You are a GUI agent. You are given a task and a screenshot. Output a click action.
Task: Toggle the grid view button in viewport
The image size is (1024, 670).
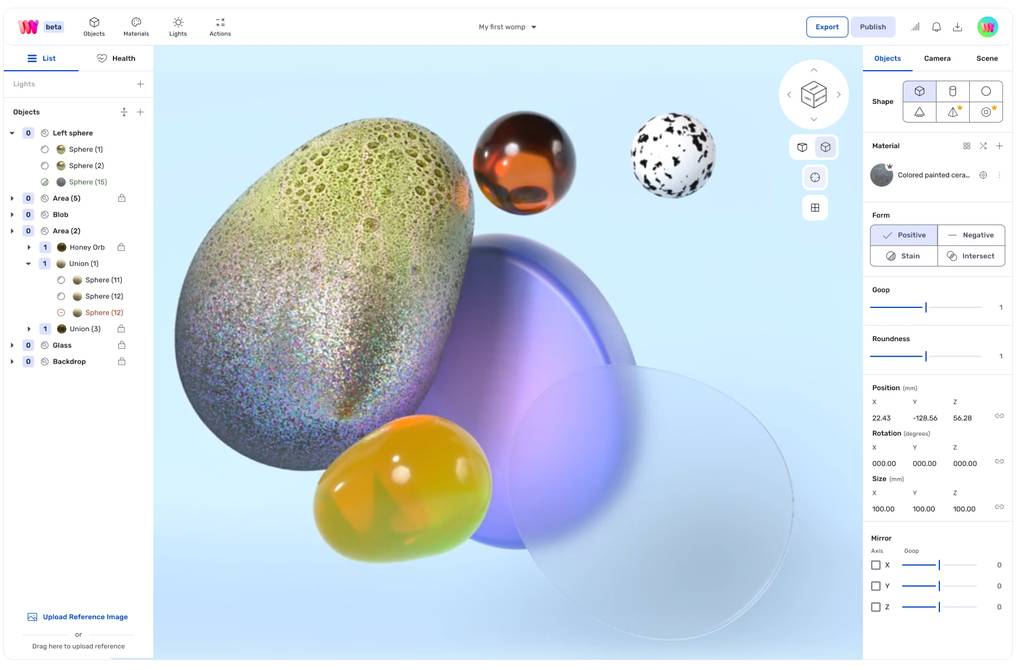[x=815, y=208]
